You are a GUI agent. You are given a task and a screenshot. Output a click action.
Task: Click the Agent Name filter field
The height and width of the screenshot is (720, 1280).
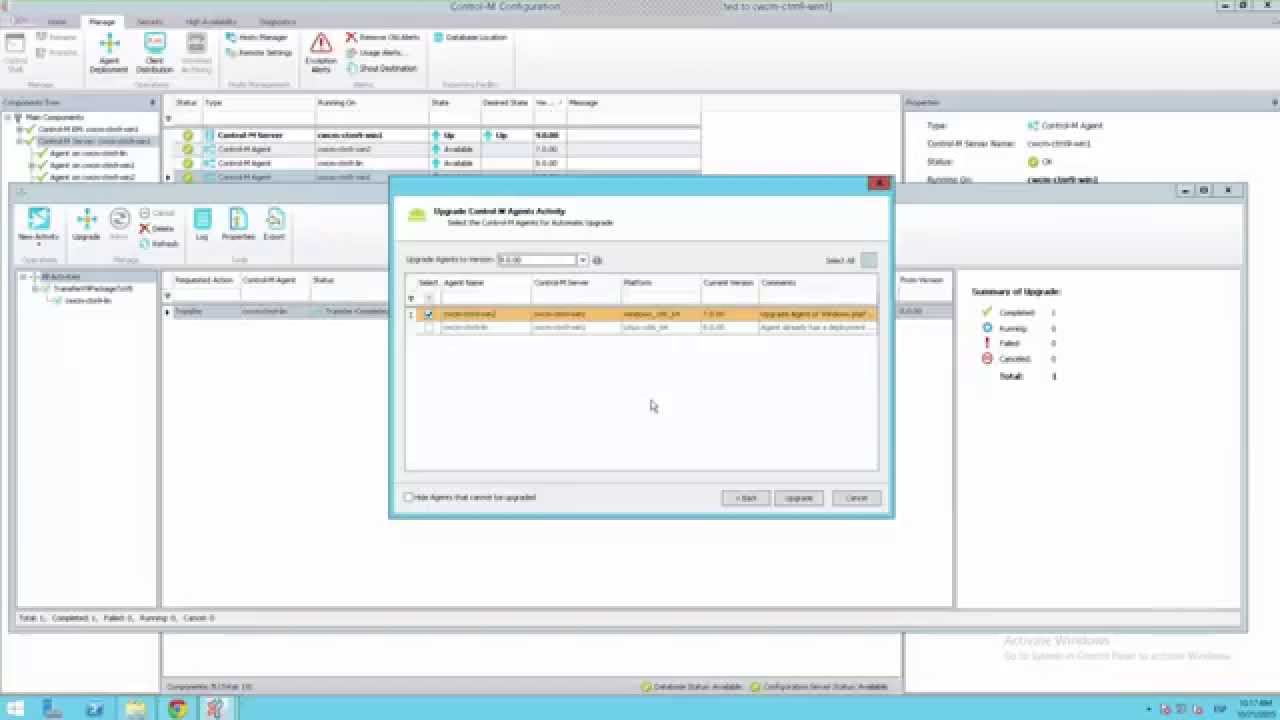[485, 297]
